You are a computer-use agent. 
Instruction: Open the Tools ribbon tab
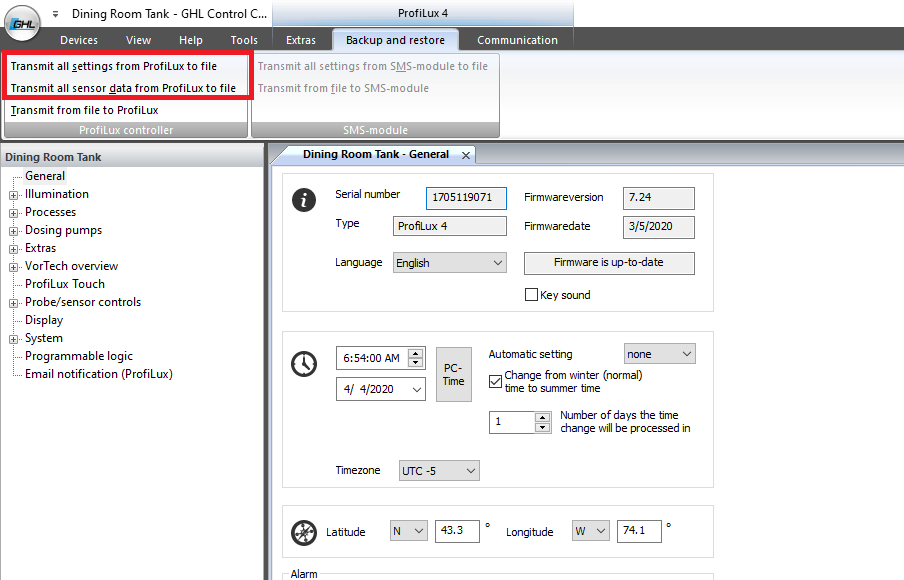(244, 40)
